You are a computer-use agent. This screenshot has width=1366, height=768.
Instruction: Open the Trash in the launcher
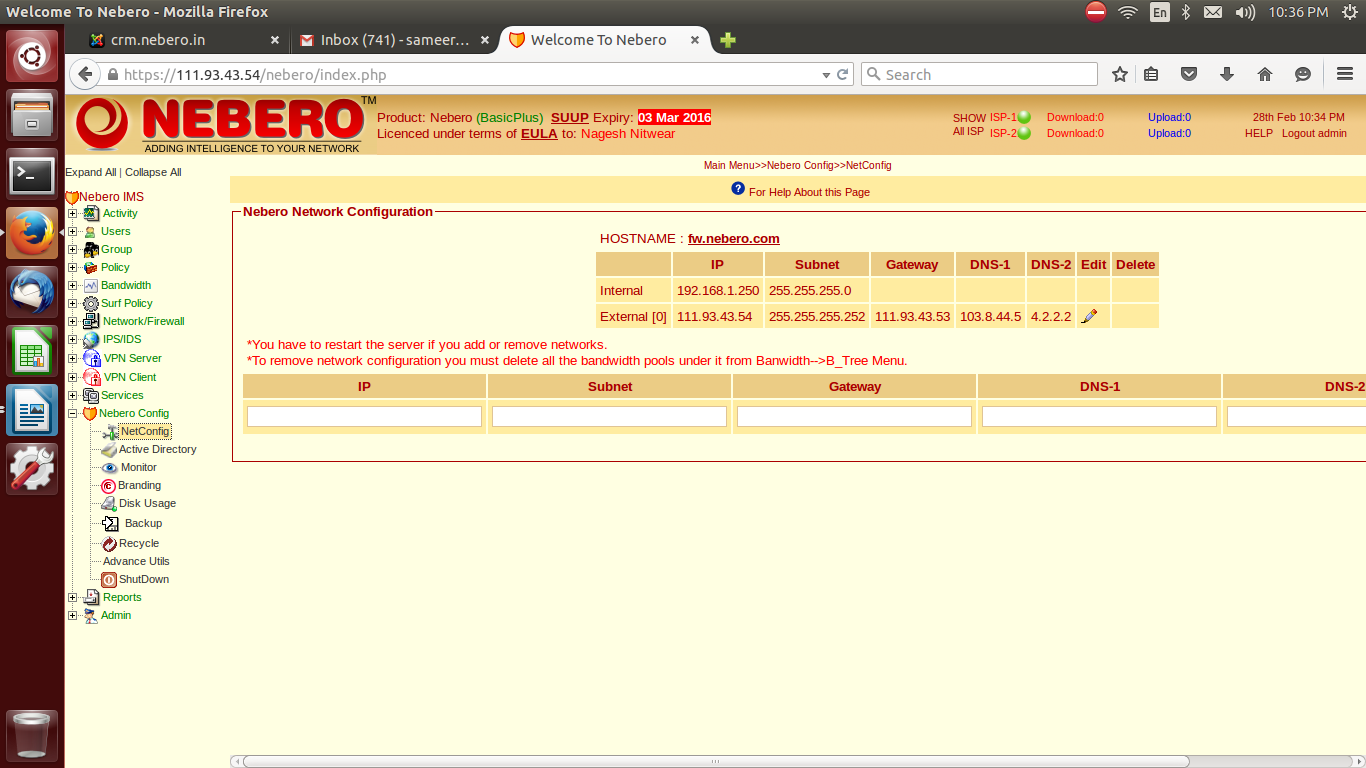coord(32,735)
